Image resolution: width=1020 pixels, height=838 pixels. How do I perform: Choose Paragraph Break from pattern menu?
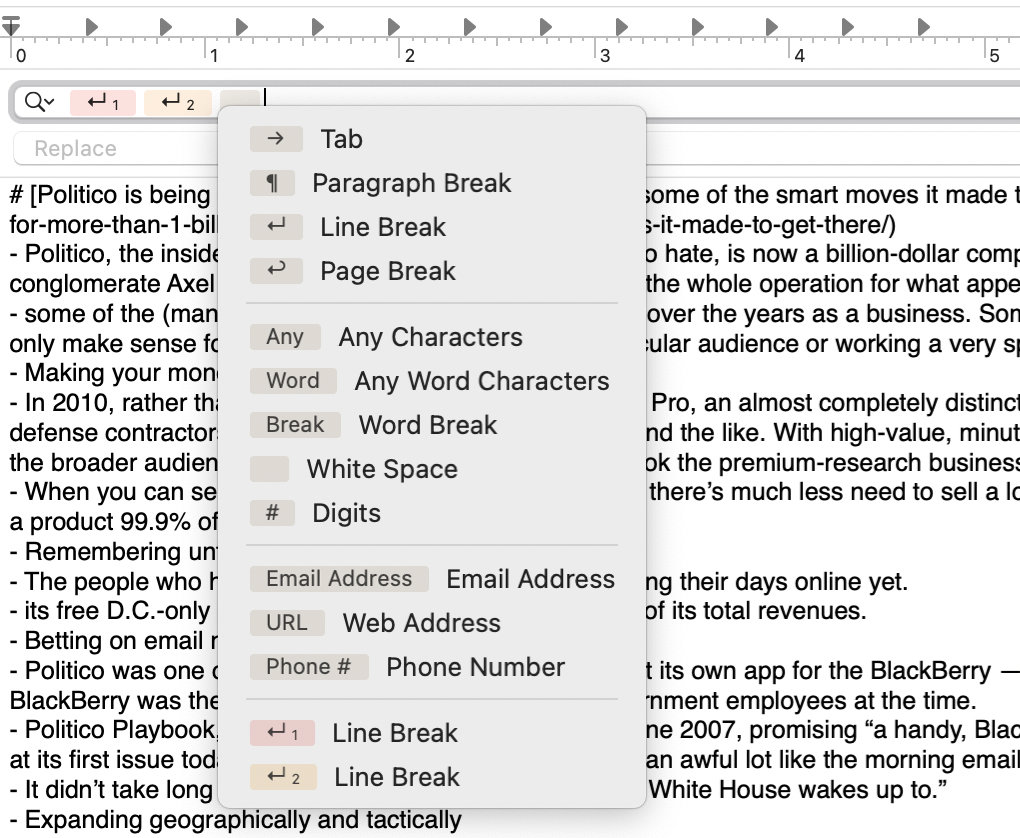(x=410, y=183)
